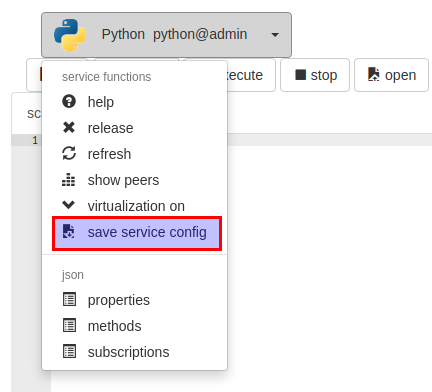Click the properties table icon
The height and width of the screenshot is (392, 432).
tap(69, 299)
